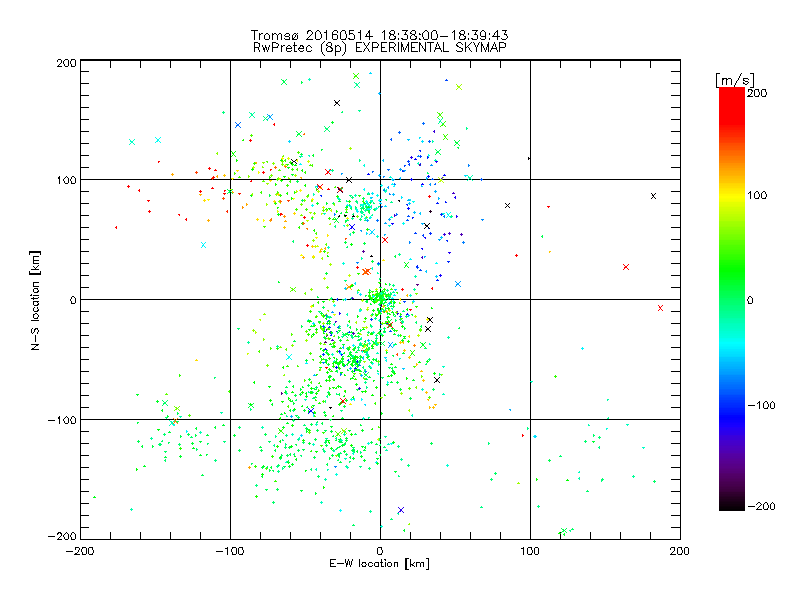Click the black bottom of the colorbar
The image size is (800, 600).
732,503
